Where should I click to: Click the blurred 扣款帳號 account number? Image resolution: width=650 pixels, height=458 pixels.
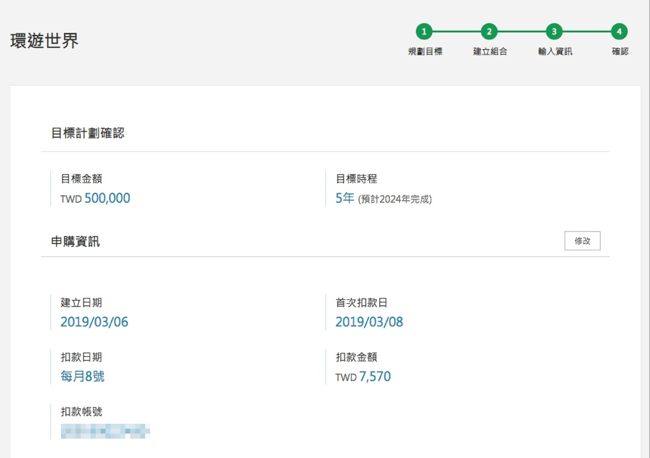(x=105, y=431)
